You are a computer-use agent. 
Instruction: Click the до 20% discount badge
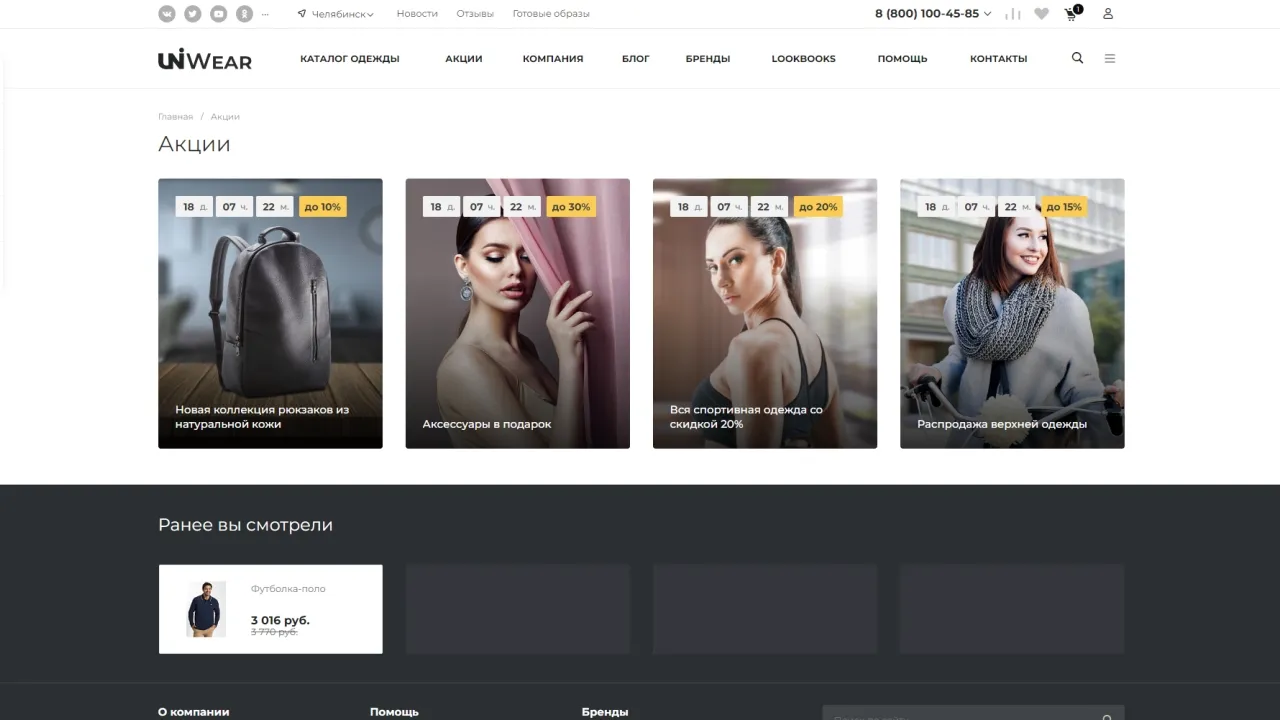coord(818,207)
